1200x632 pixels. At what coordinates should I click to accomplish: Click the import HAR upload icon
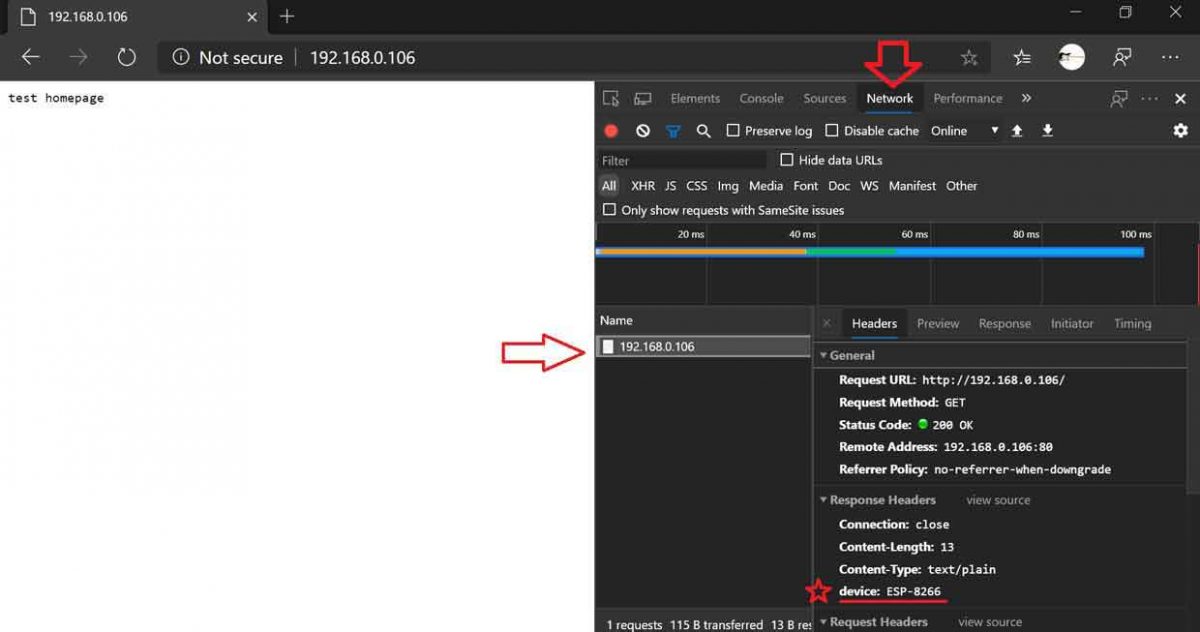point(1017,131)
